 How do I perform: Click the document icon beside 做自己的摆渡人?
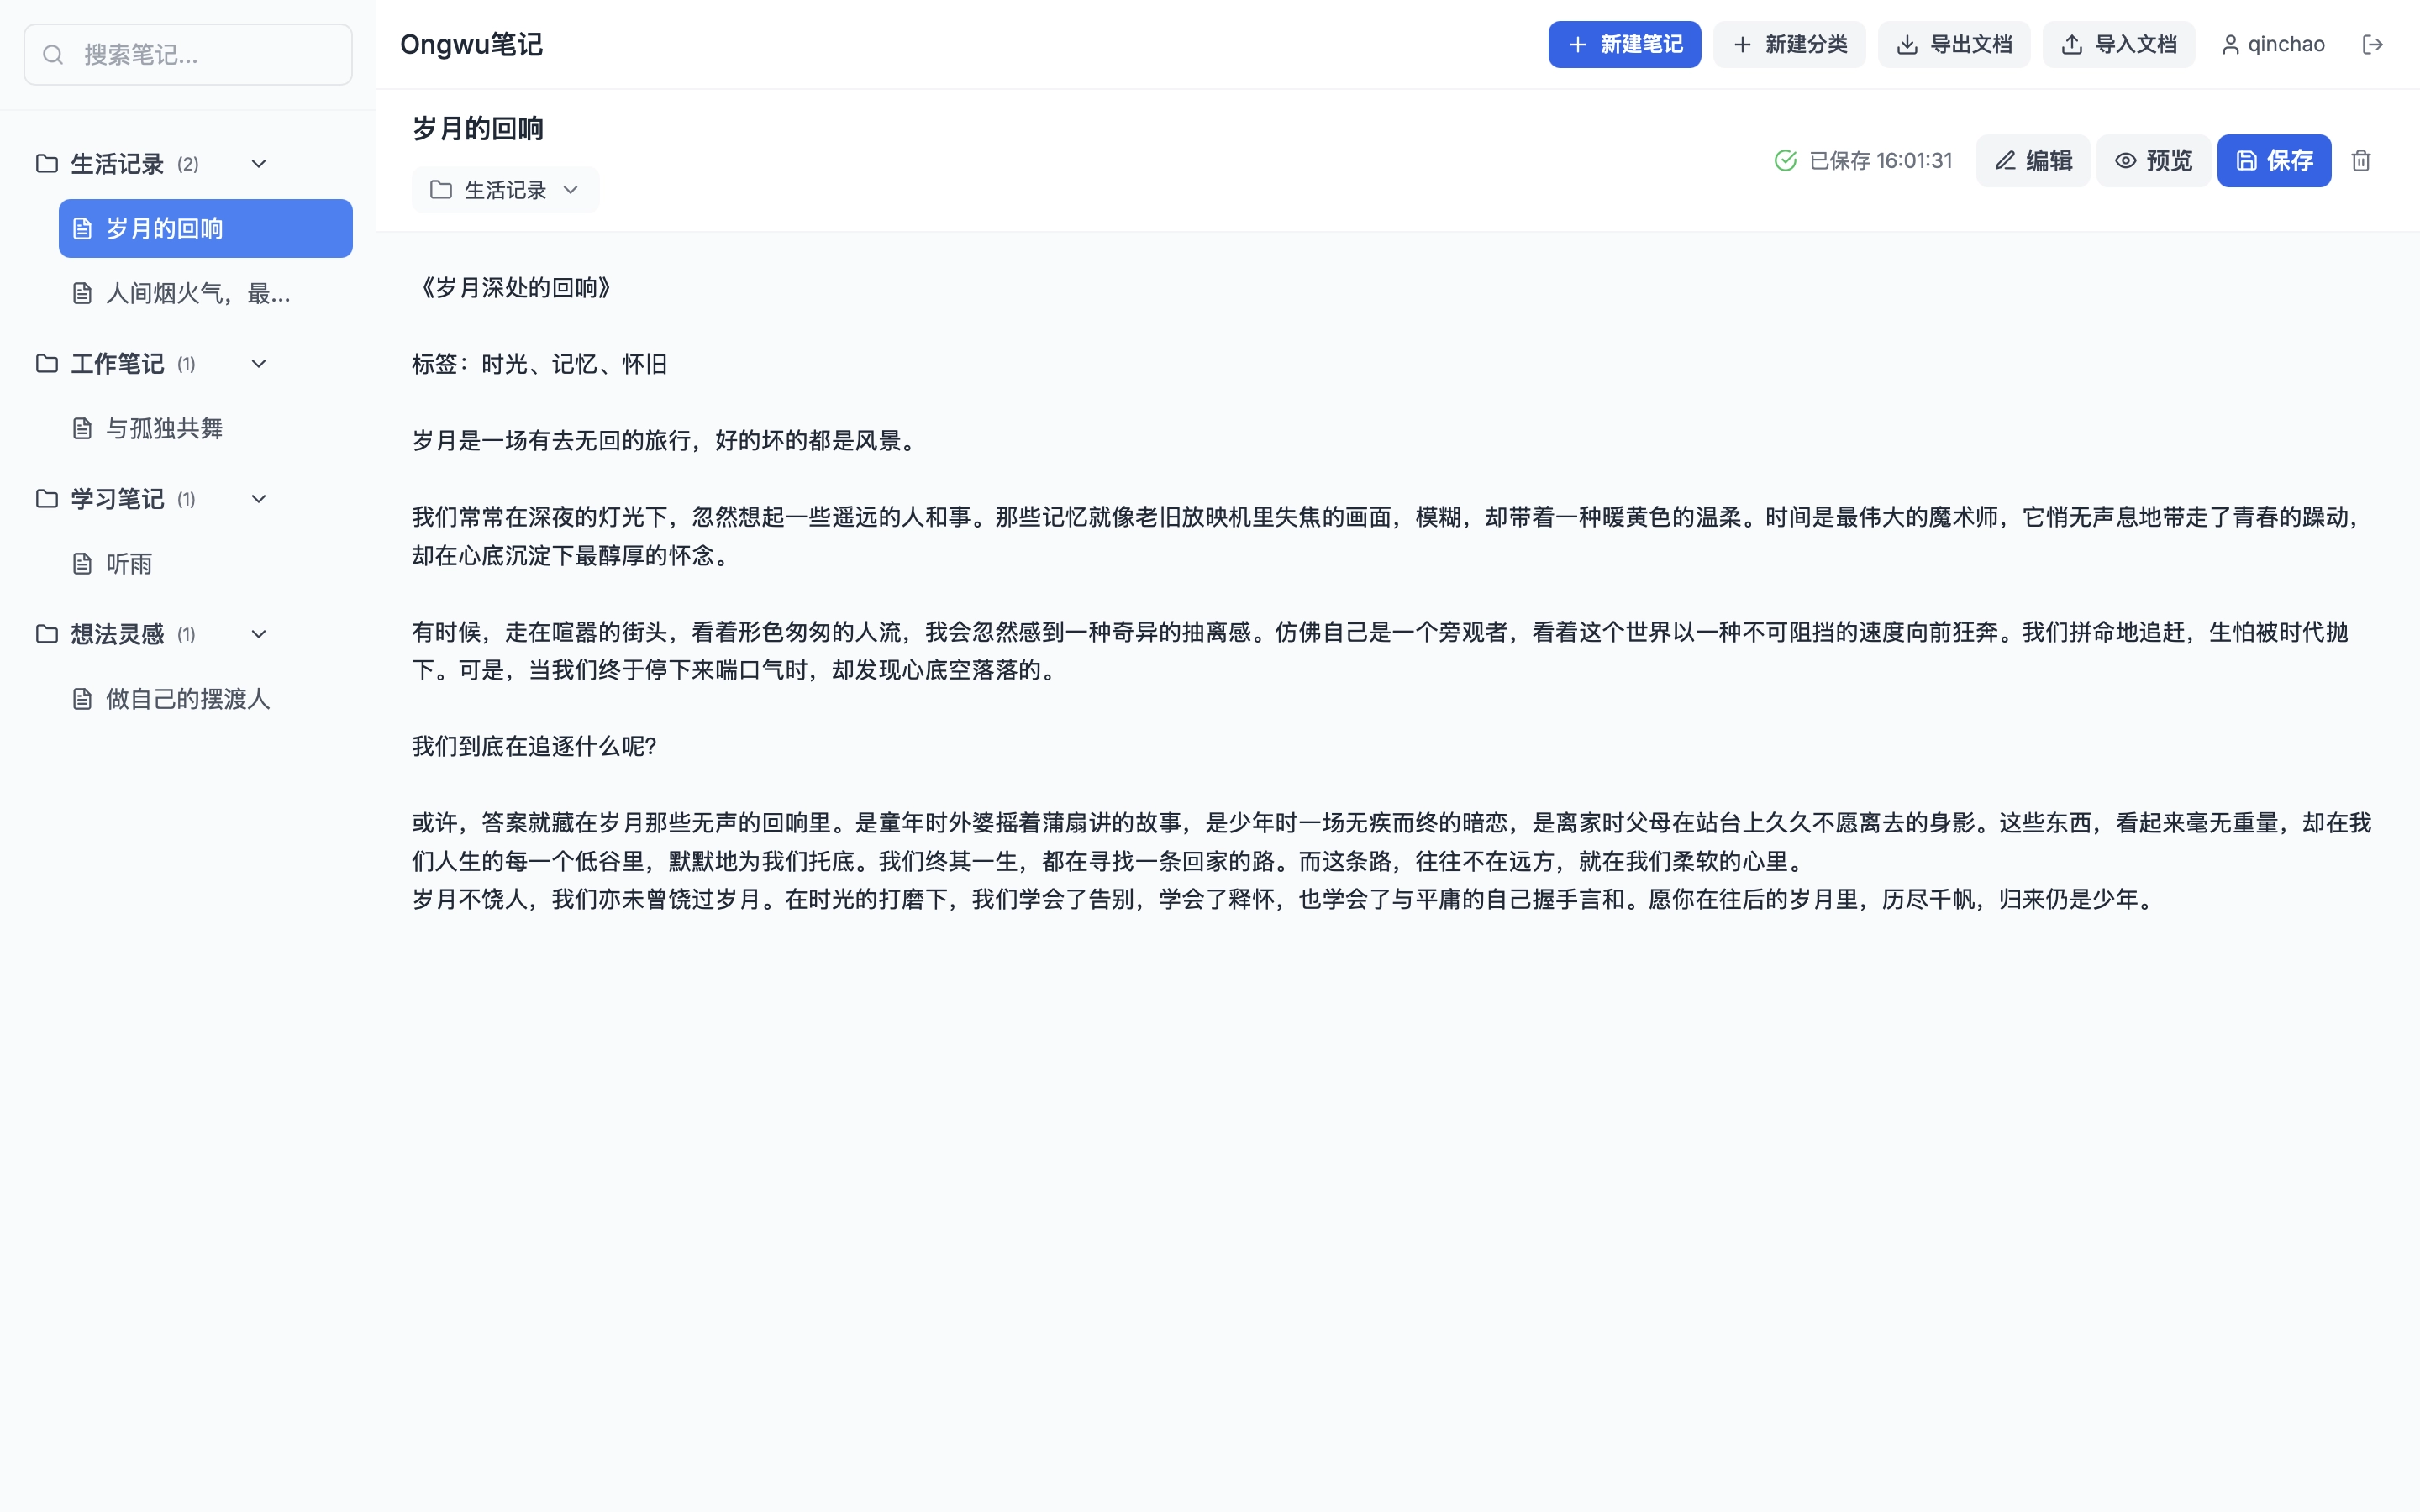[x=82, y=699]
